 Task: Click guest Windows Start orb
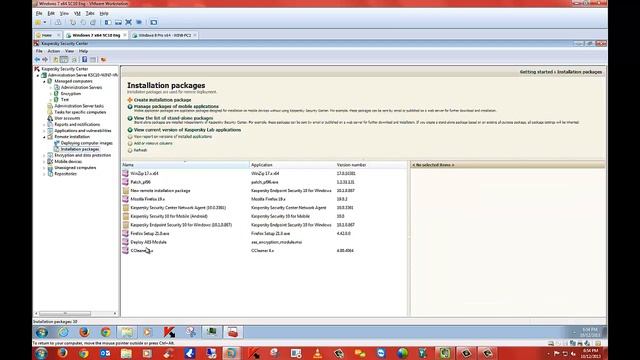(x=42, y=332)
